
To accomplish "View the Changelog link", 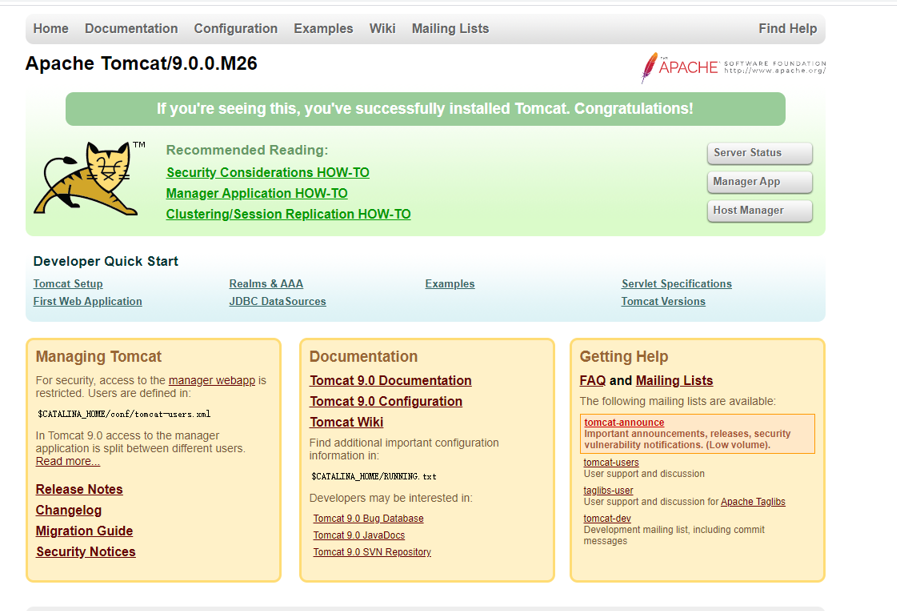I will click(69, 510).
